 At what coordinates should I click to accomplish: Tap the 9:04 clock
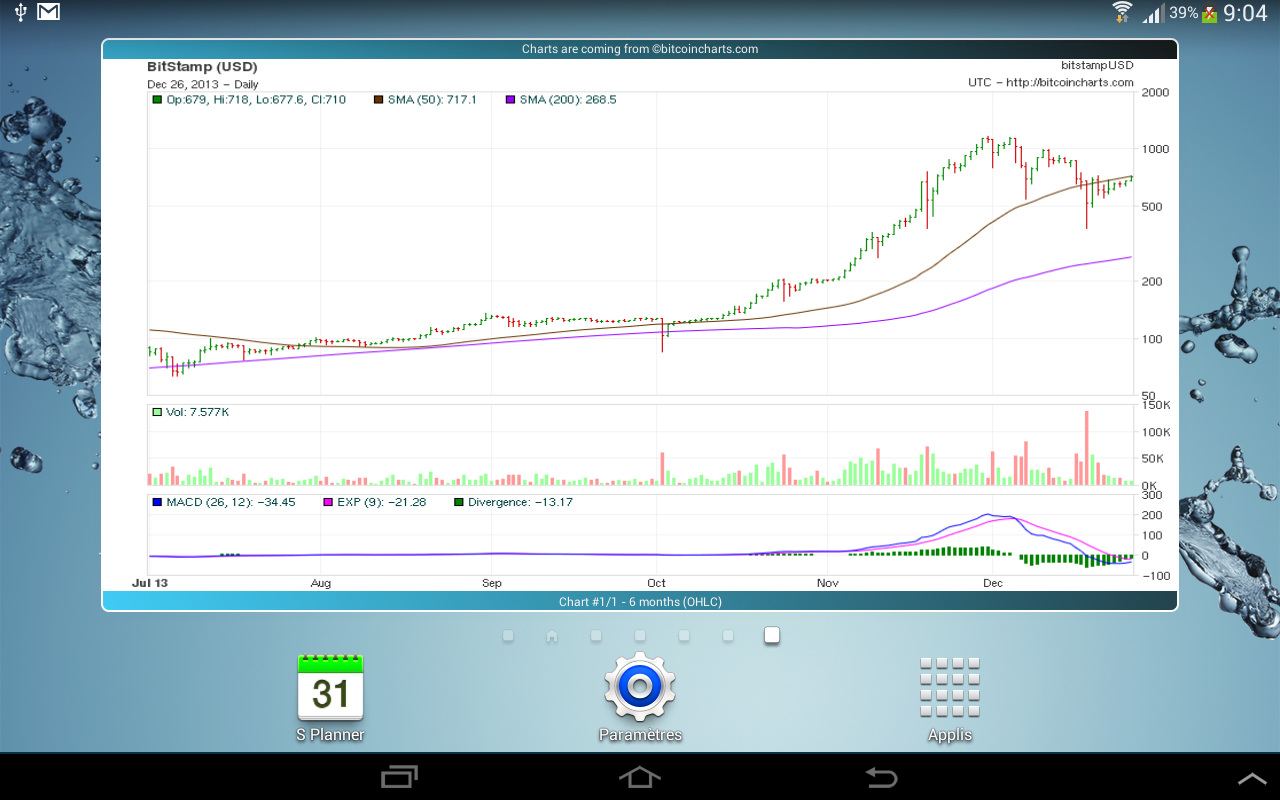[1245, 13]
